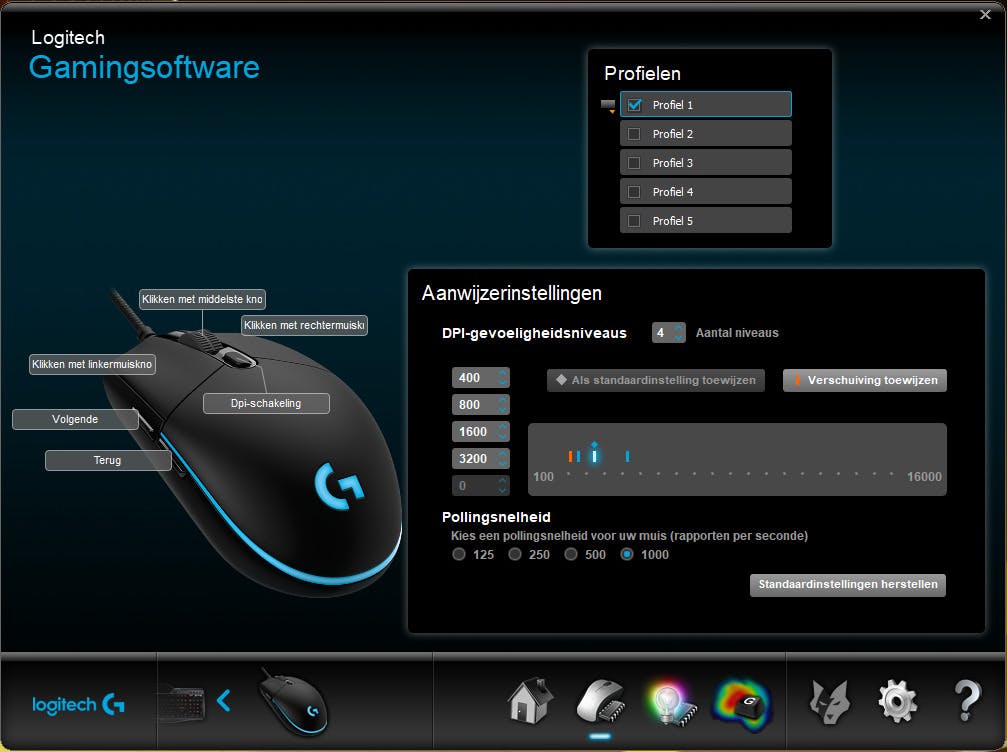The image size is (1007, 752).
Task: Open application settings via the gear icon
Action: [897, 700]
